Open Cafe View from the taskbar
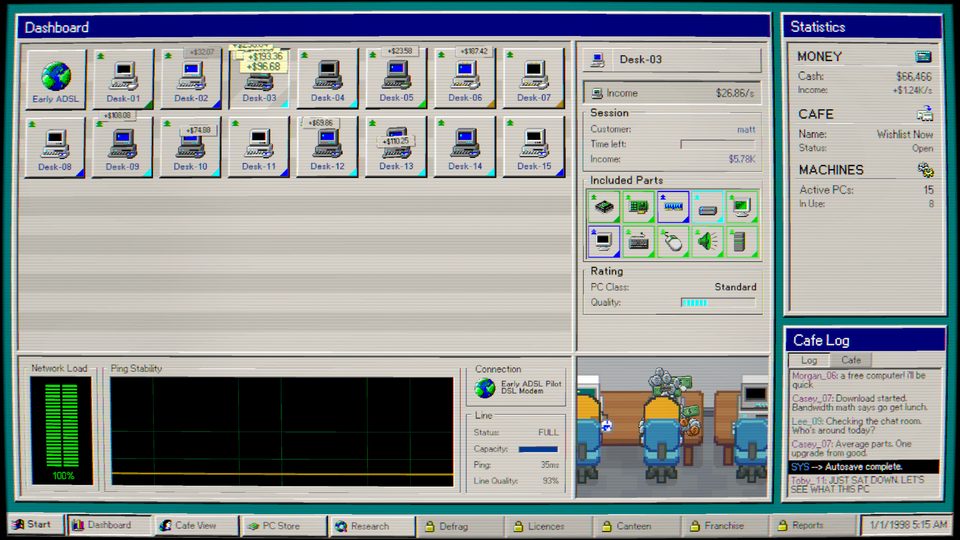The width and height of the screenshot is (960, 540). (196, 525)
